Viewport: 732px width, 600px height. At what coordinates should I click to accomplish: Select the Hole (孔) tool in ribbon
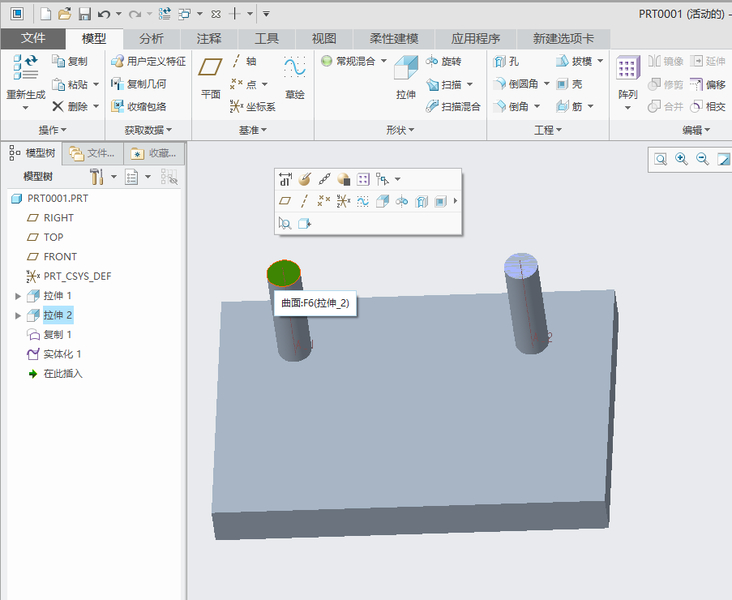coord(506,61)
